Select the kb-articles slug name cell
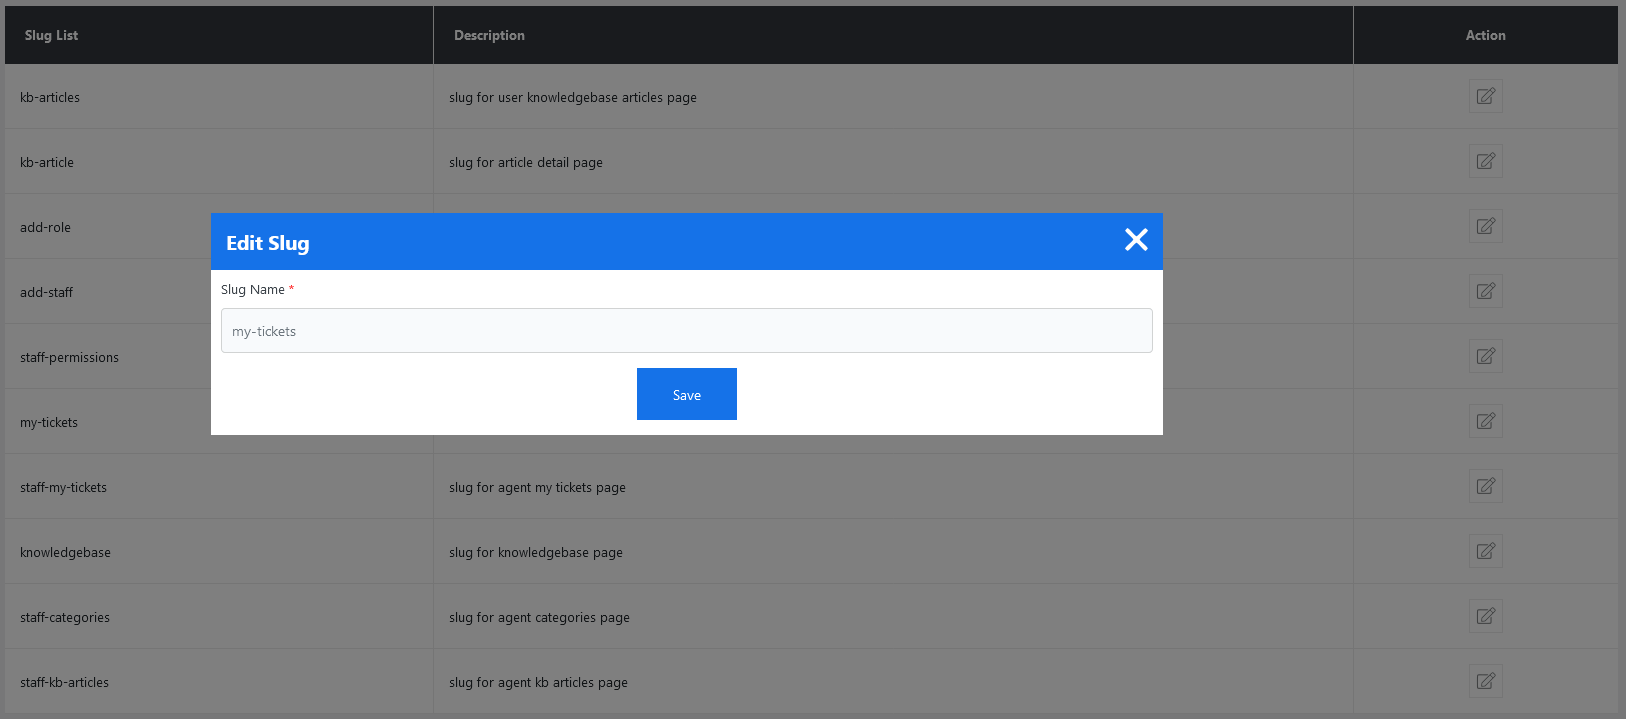Screen dimensions: 1626x719 point(50,98)
